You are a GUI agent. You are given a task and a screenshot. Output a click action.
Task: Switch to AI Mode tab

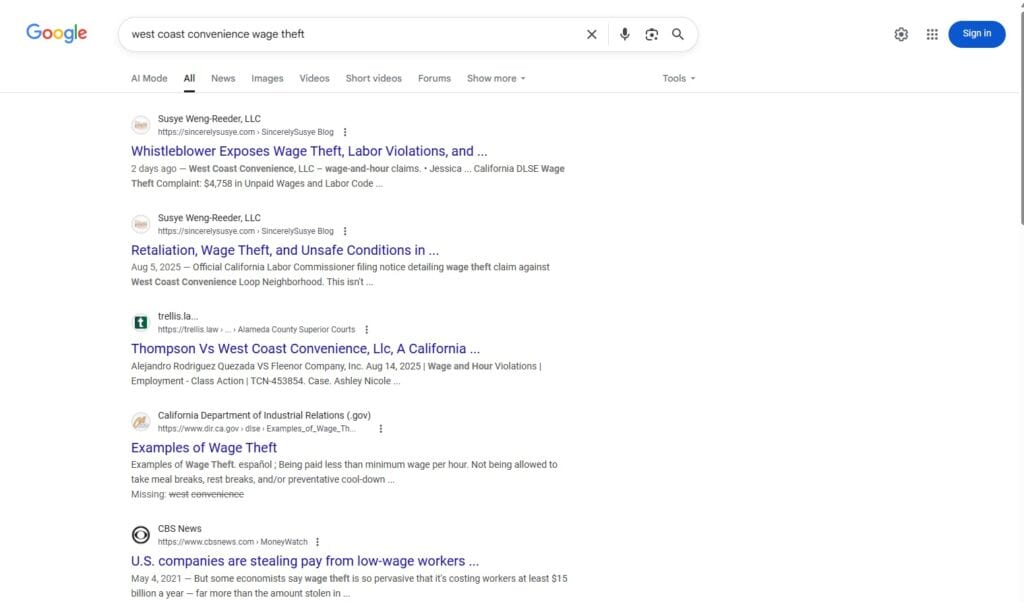149,78
